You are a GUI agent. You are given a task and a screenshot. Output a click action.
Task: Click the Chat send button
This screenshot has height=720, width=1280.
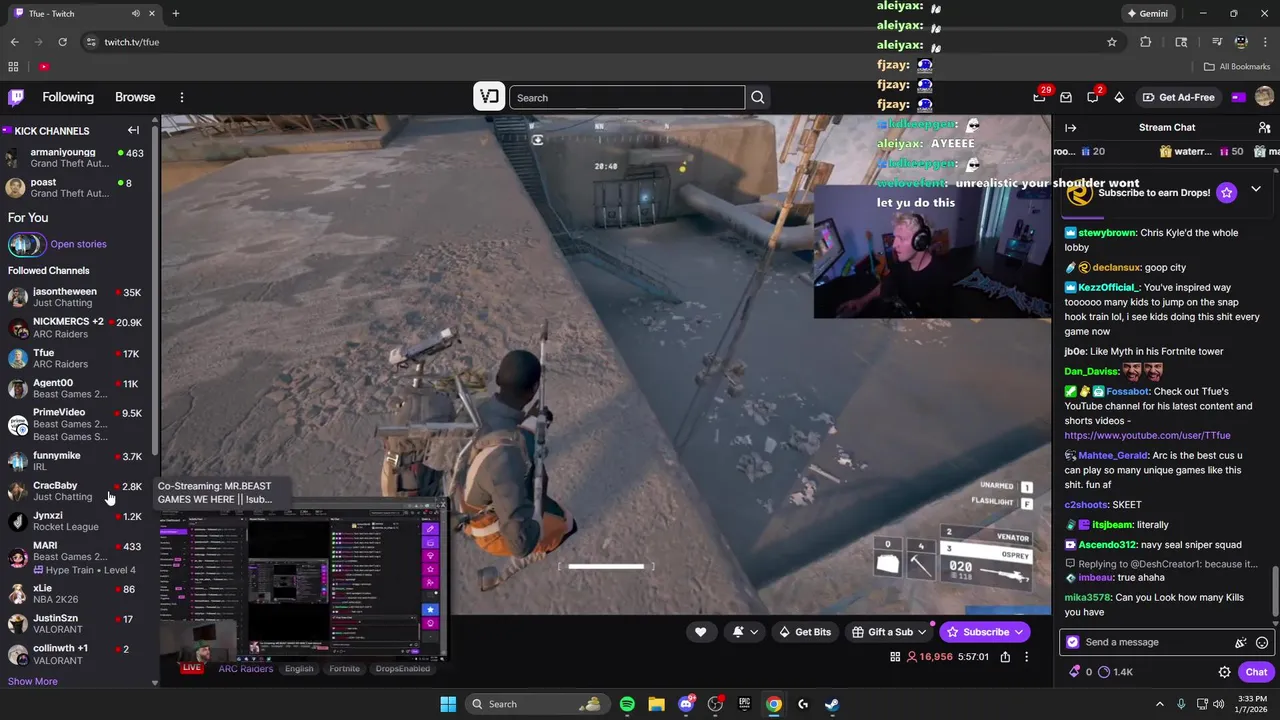pyautogui.click(x=1257, y=672)
